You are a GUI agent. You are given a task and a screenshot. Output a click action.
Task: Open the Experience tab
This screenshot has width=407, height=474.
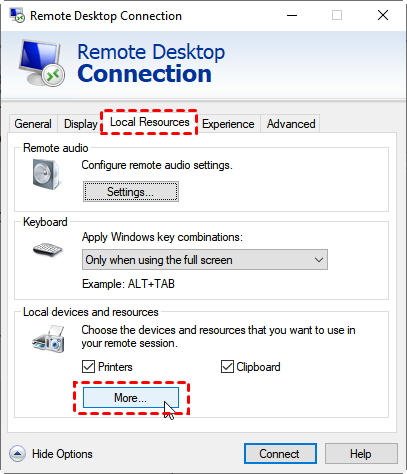(228, 124)
